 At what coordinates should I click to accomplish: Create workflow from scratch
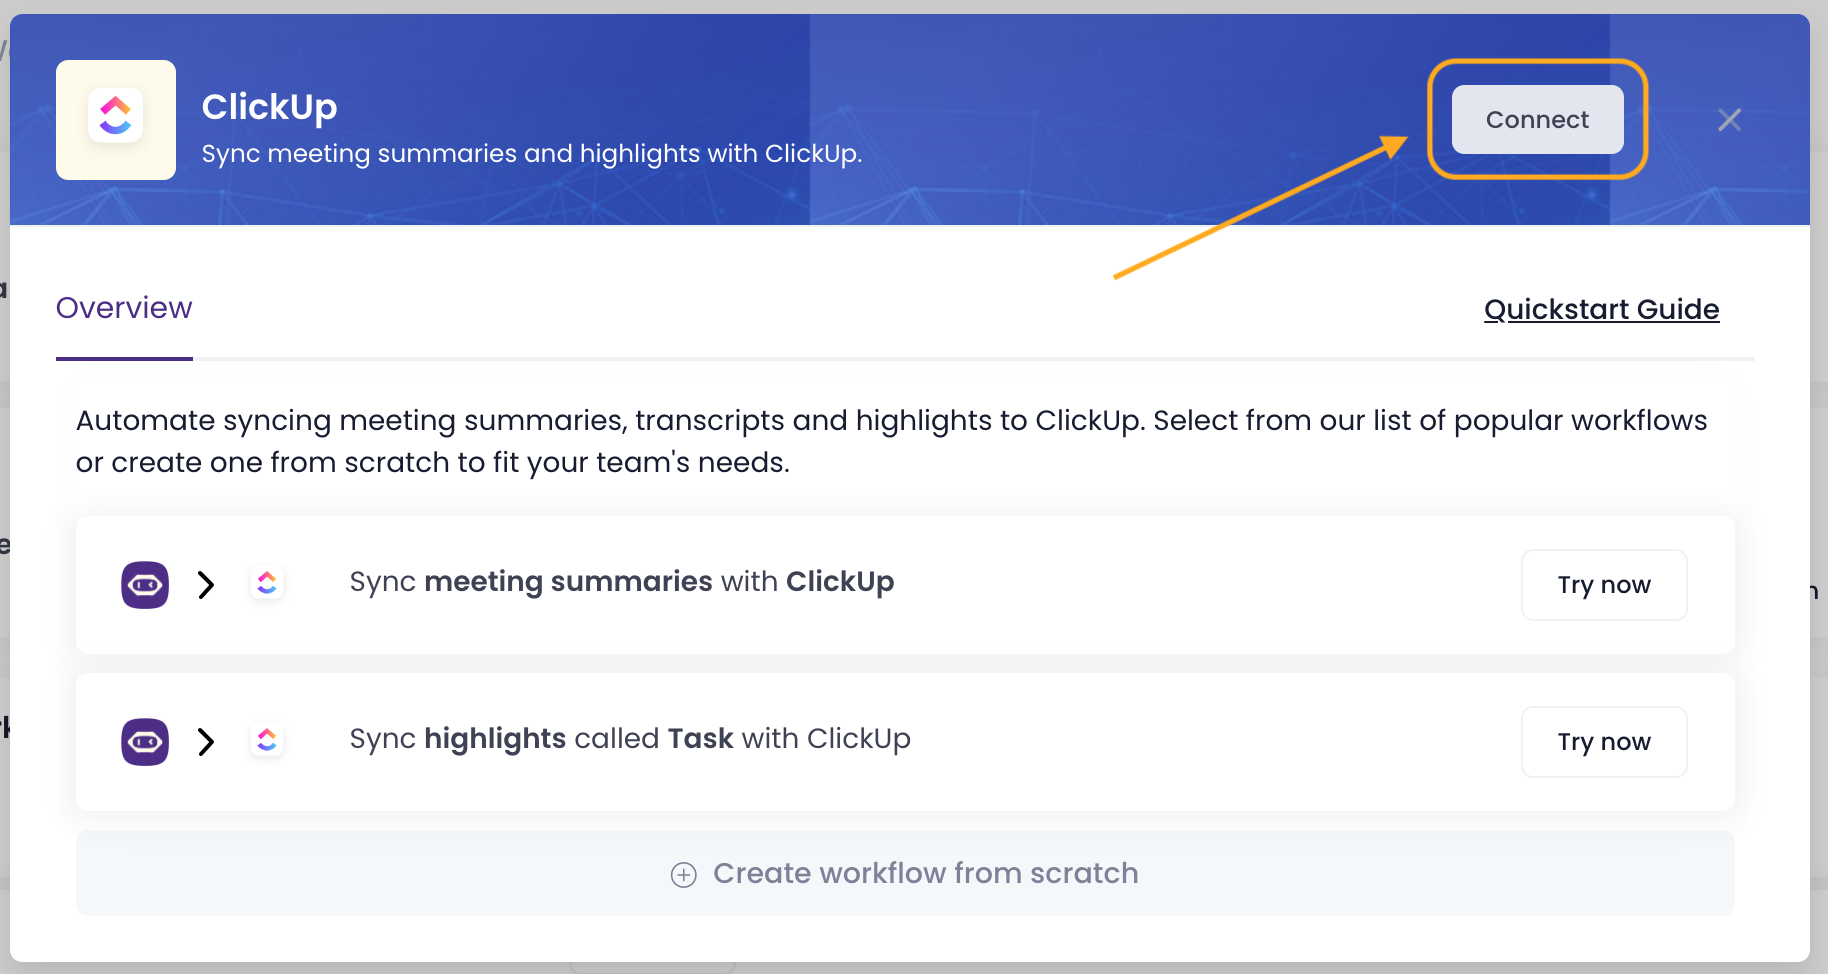coord(925,873)
